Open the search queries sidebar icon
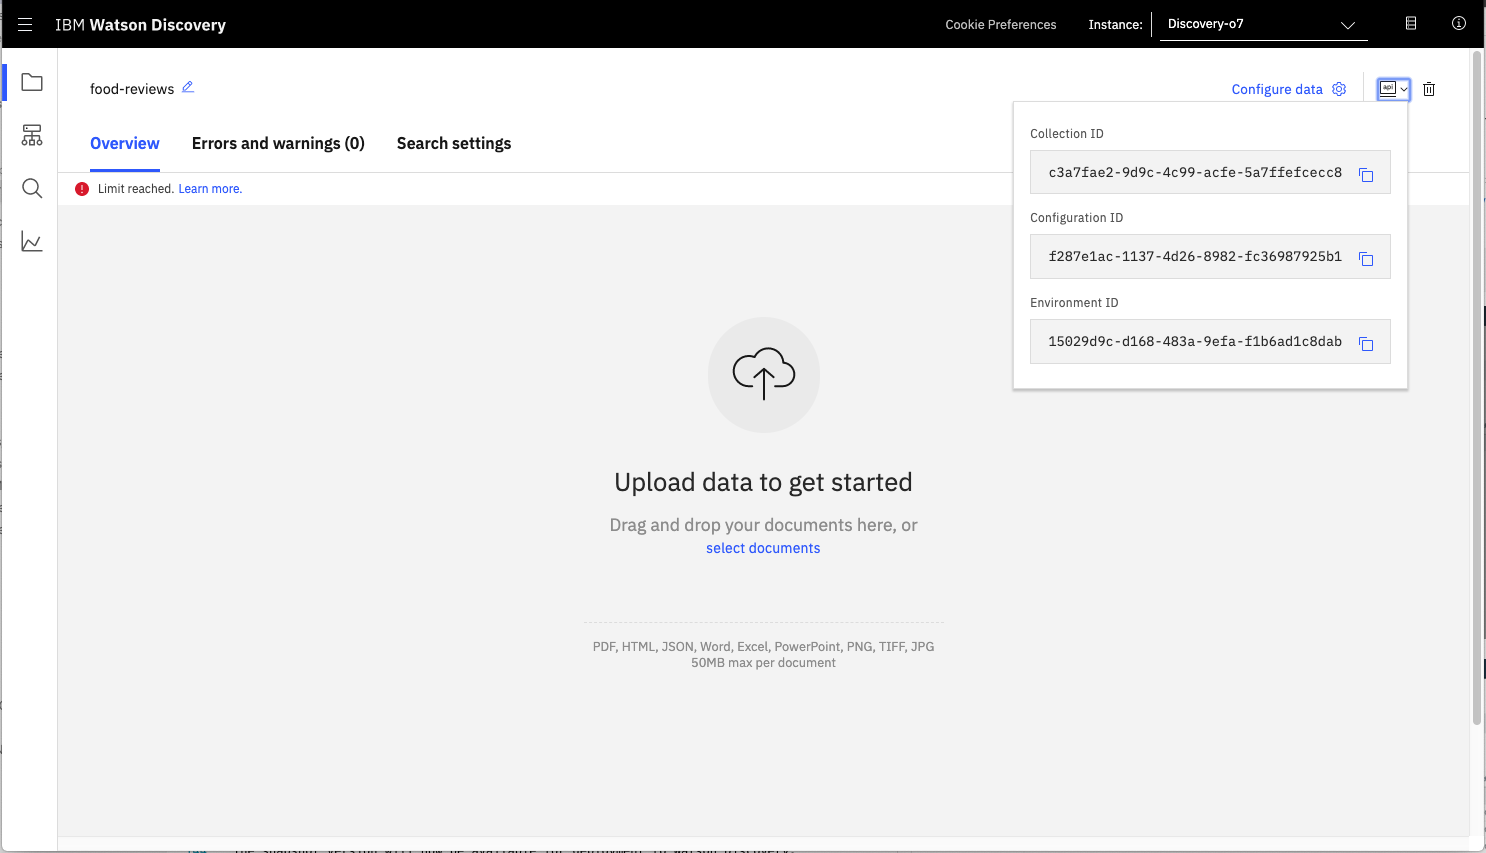Image resolution: width=1486 pixels, height=853 pixels. pos(32,188)
